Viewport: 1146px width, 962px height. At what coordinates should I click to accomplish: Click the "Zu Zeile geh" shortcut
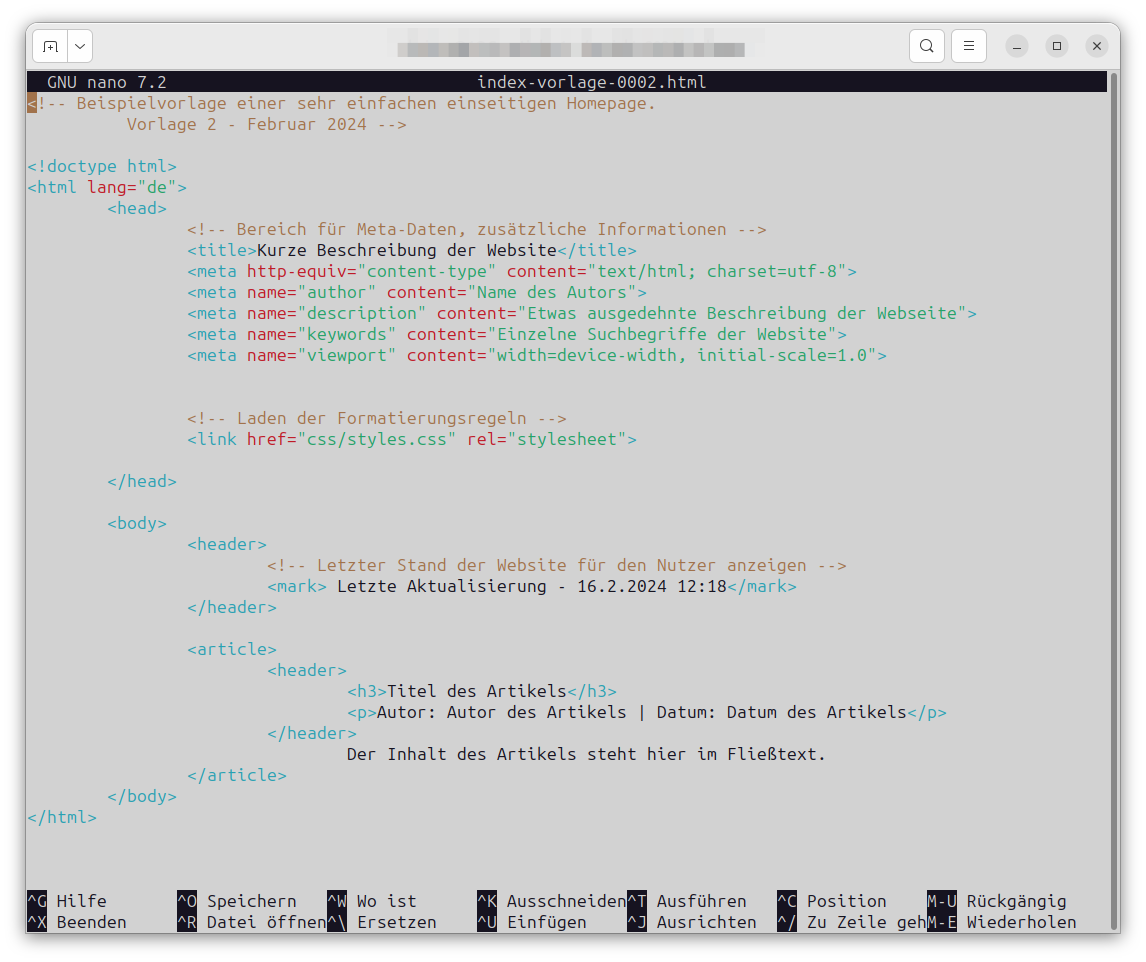point(868,922)
